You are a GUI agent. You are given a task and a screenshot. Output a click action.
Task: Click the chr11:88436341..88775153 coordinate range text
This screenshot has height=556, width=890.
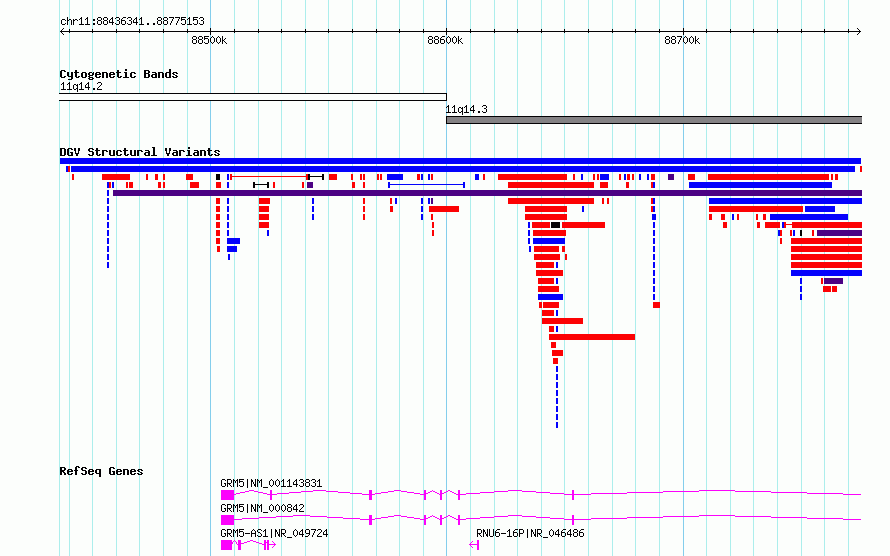(x=132, y=21)
